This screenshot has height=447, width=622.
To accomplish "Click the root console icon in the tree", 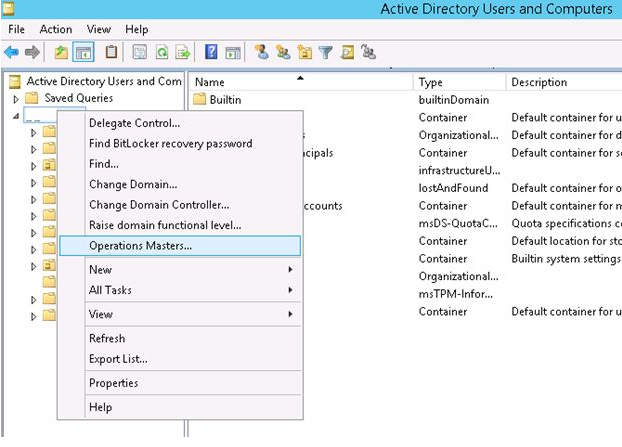I will (x=15, y=81).
